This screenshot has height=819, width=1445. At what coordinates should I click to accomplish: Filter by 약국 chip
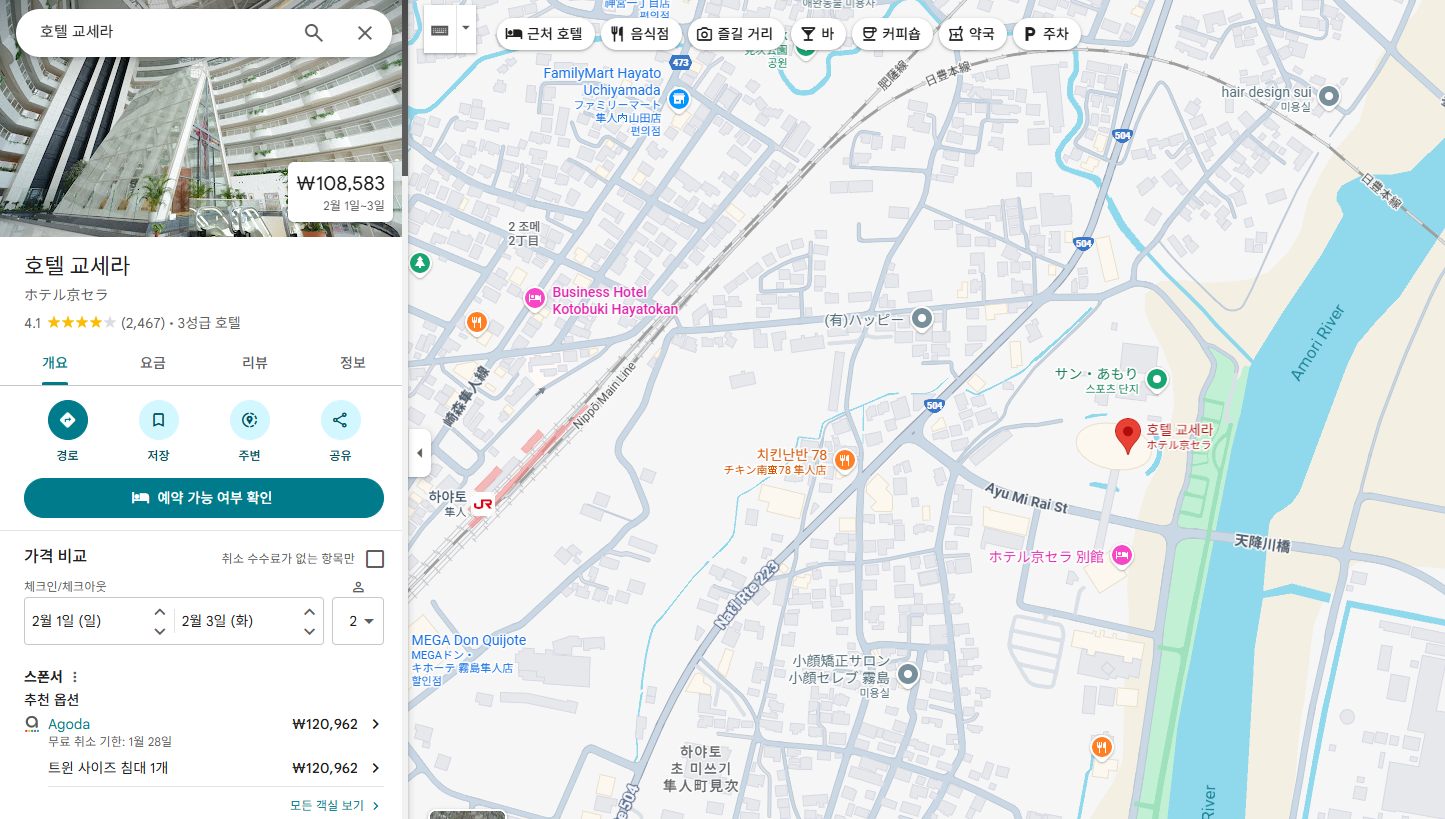[972, 34]
